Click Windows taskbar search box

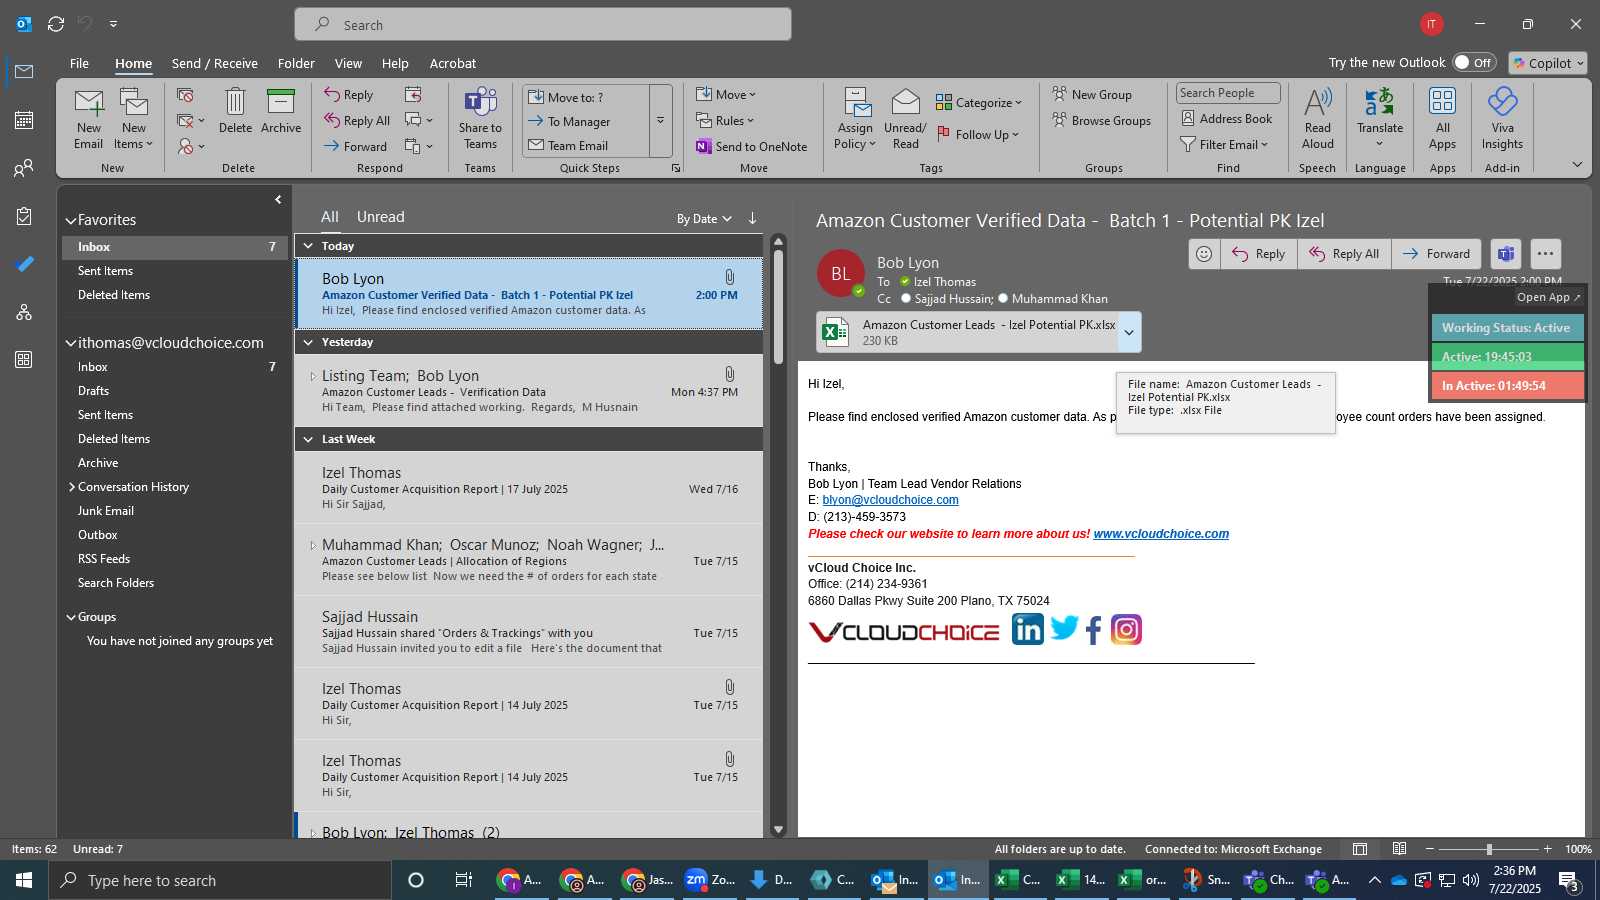click(x=220, y=880)
